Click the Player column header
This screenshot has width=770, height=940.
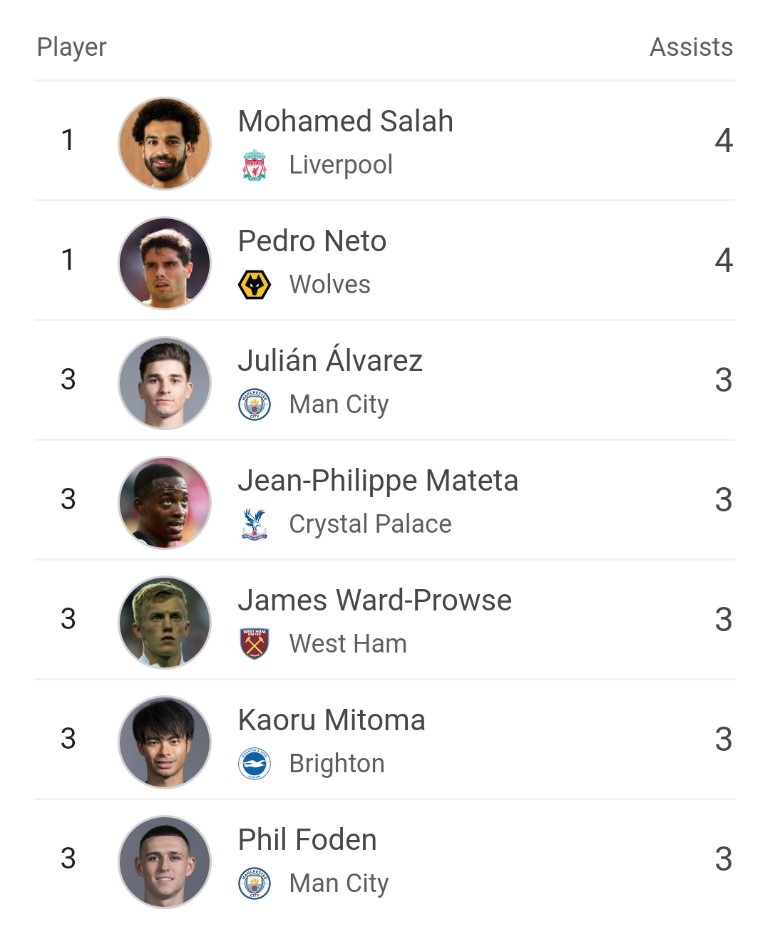(72, 47)
